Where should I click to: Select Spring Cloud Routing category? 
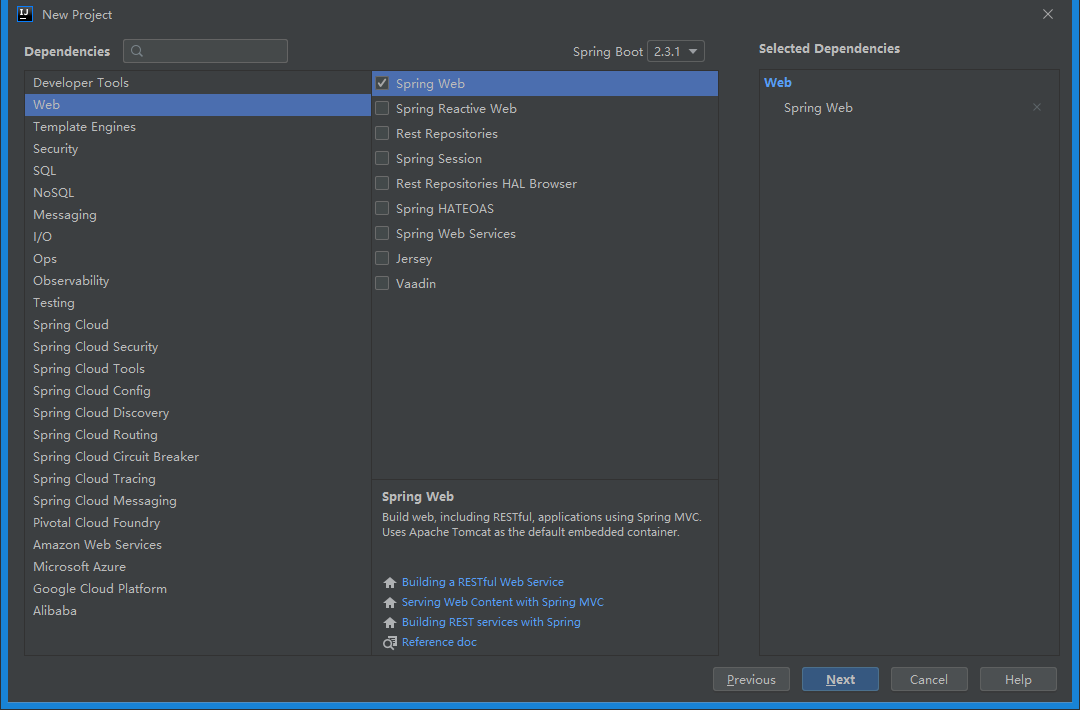pos(198,435)
